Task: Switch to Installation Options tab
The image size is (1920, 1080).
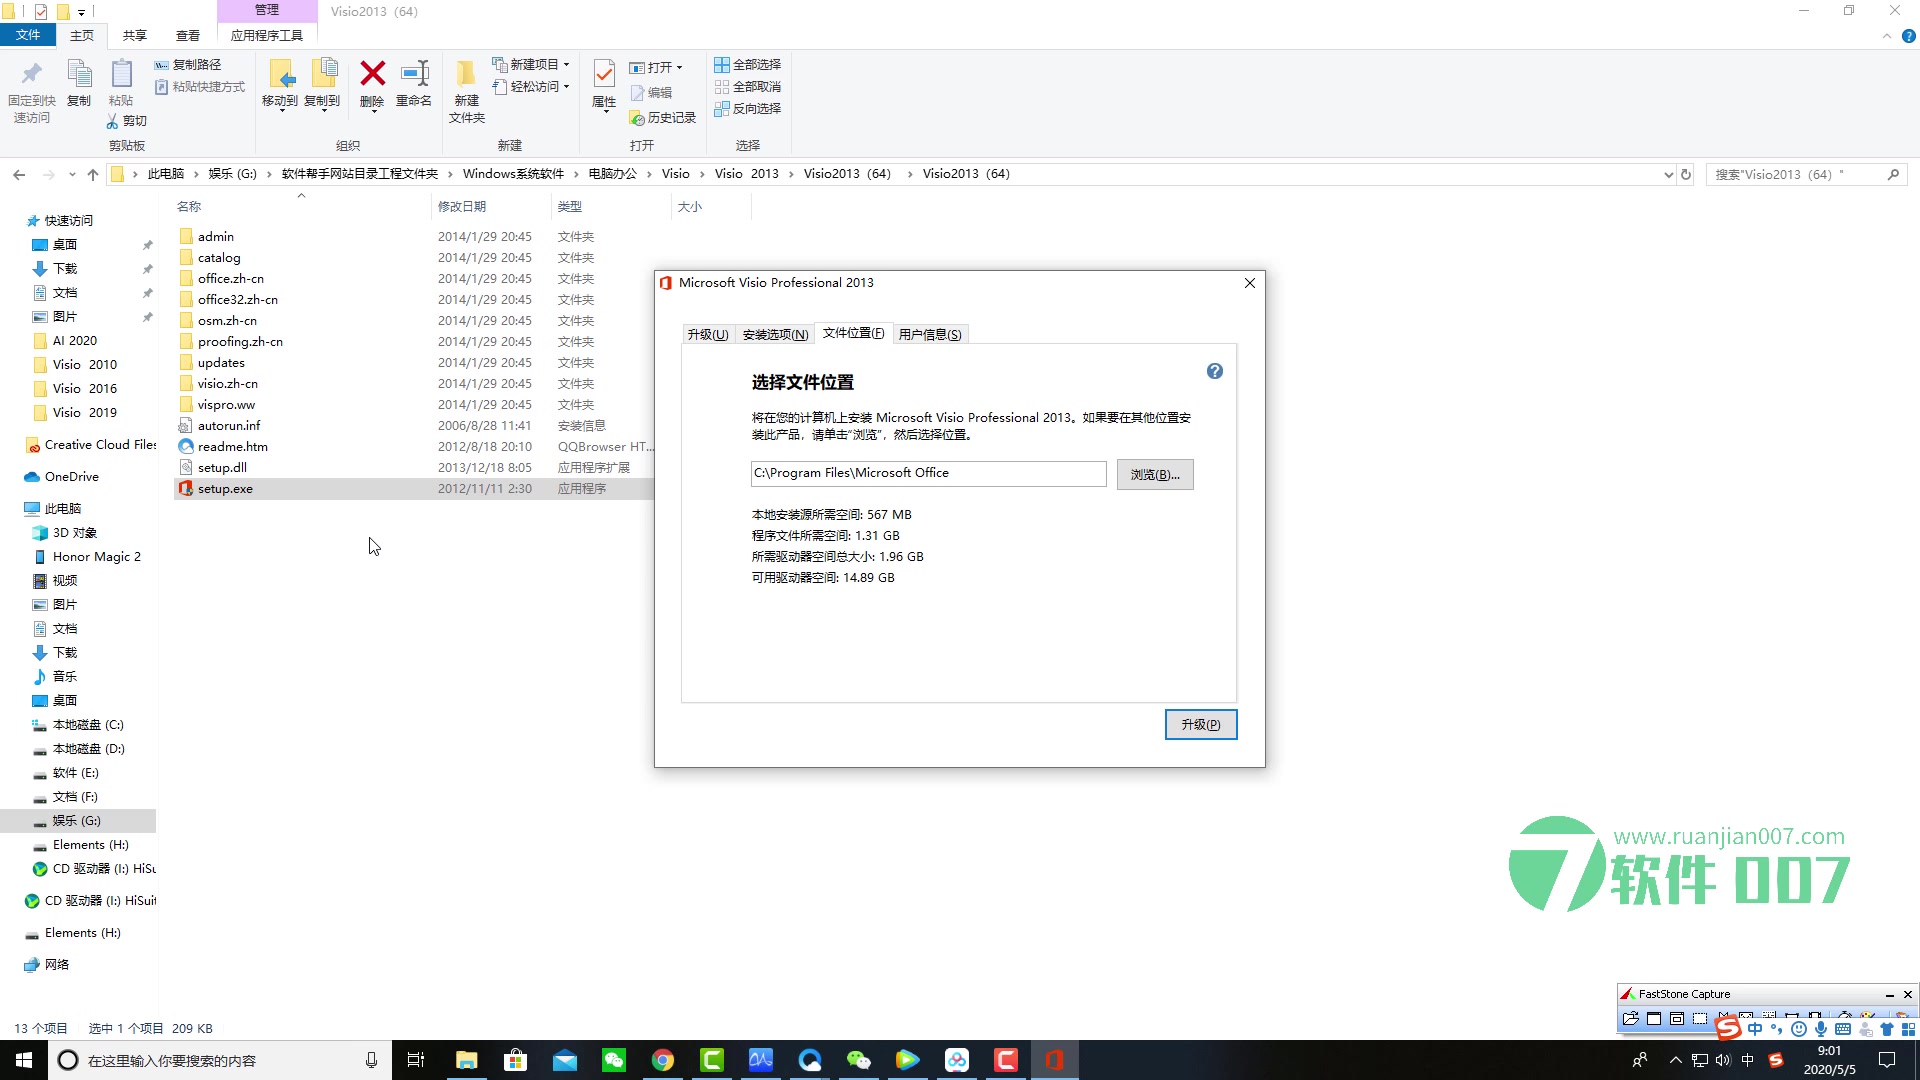Action: click(x=775, y=335)
